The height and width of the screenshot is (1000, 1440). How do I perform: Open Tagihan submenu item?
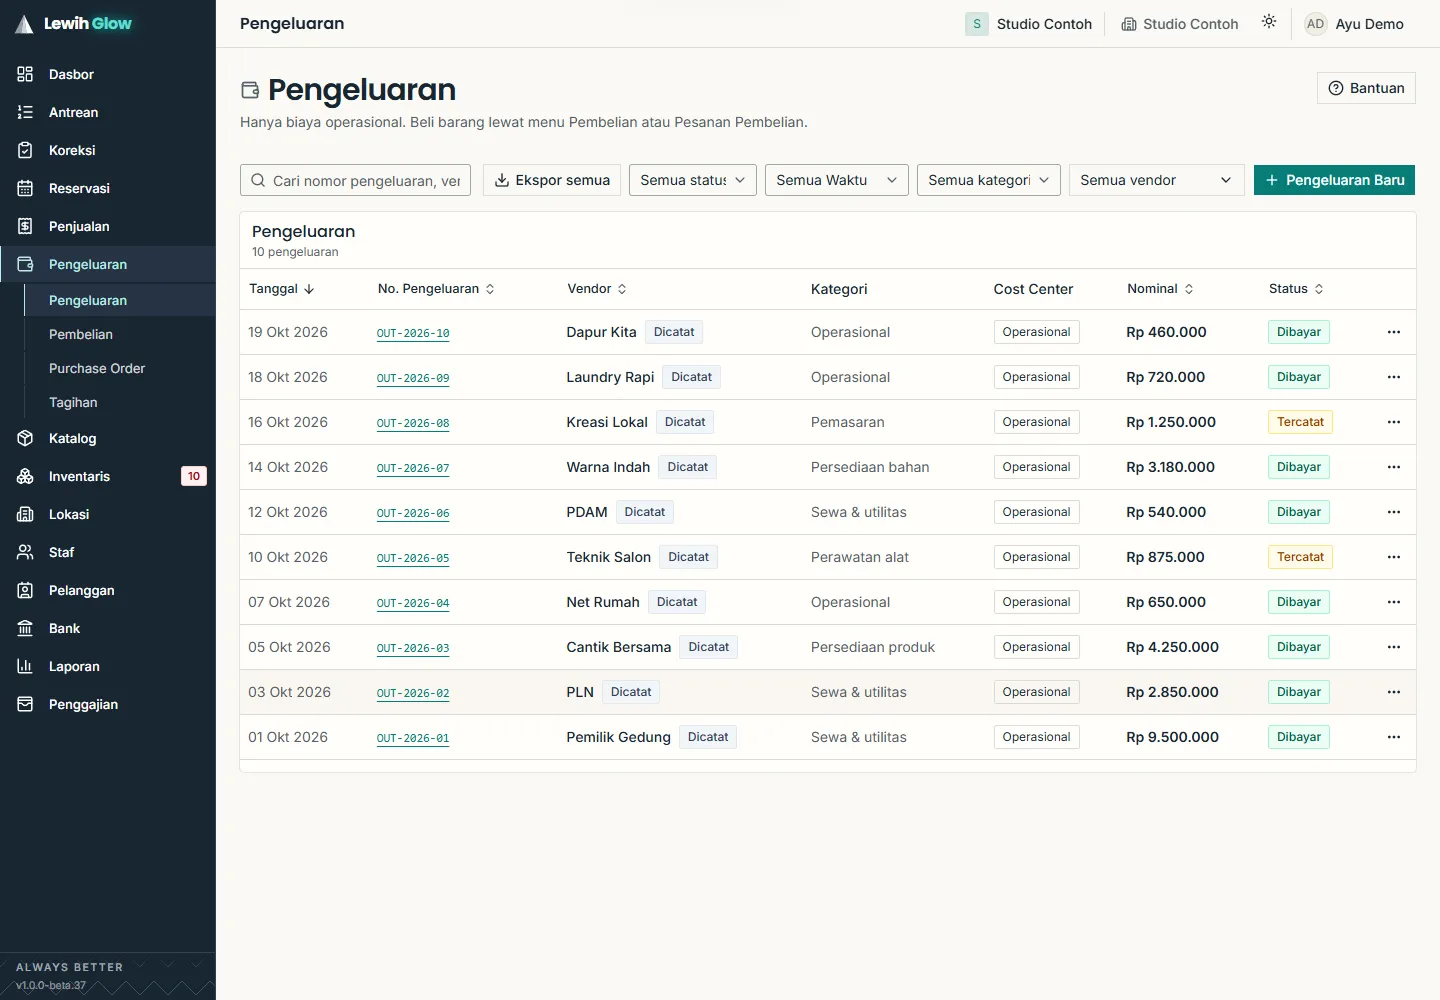(x=120, y=402)
